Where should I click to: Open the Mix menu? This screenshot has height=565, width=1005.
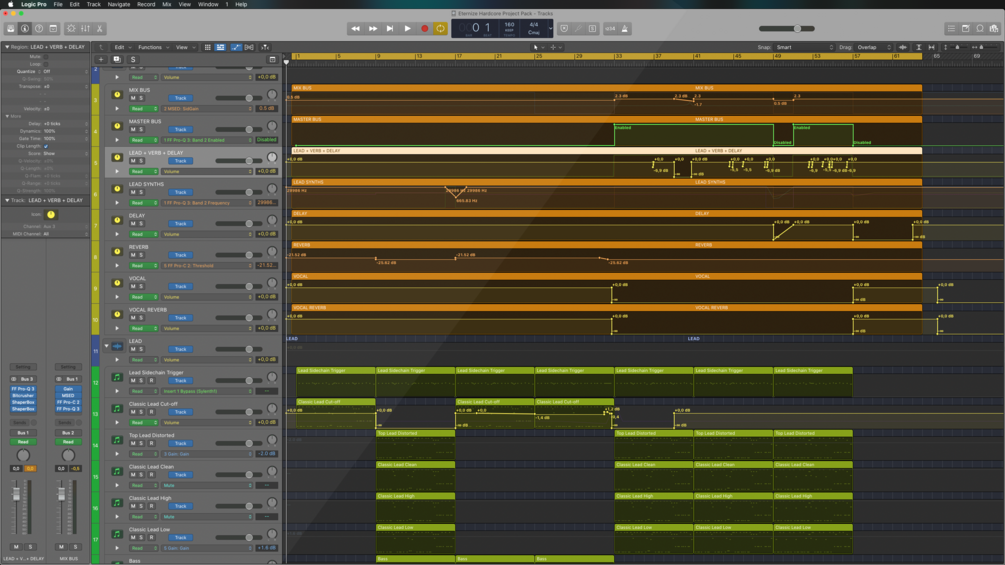167,4
